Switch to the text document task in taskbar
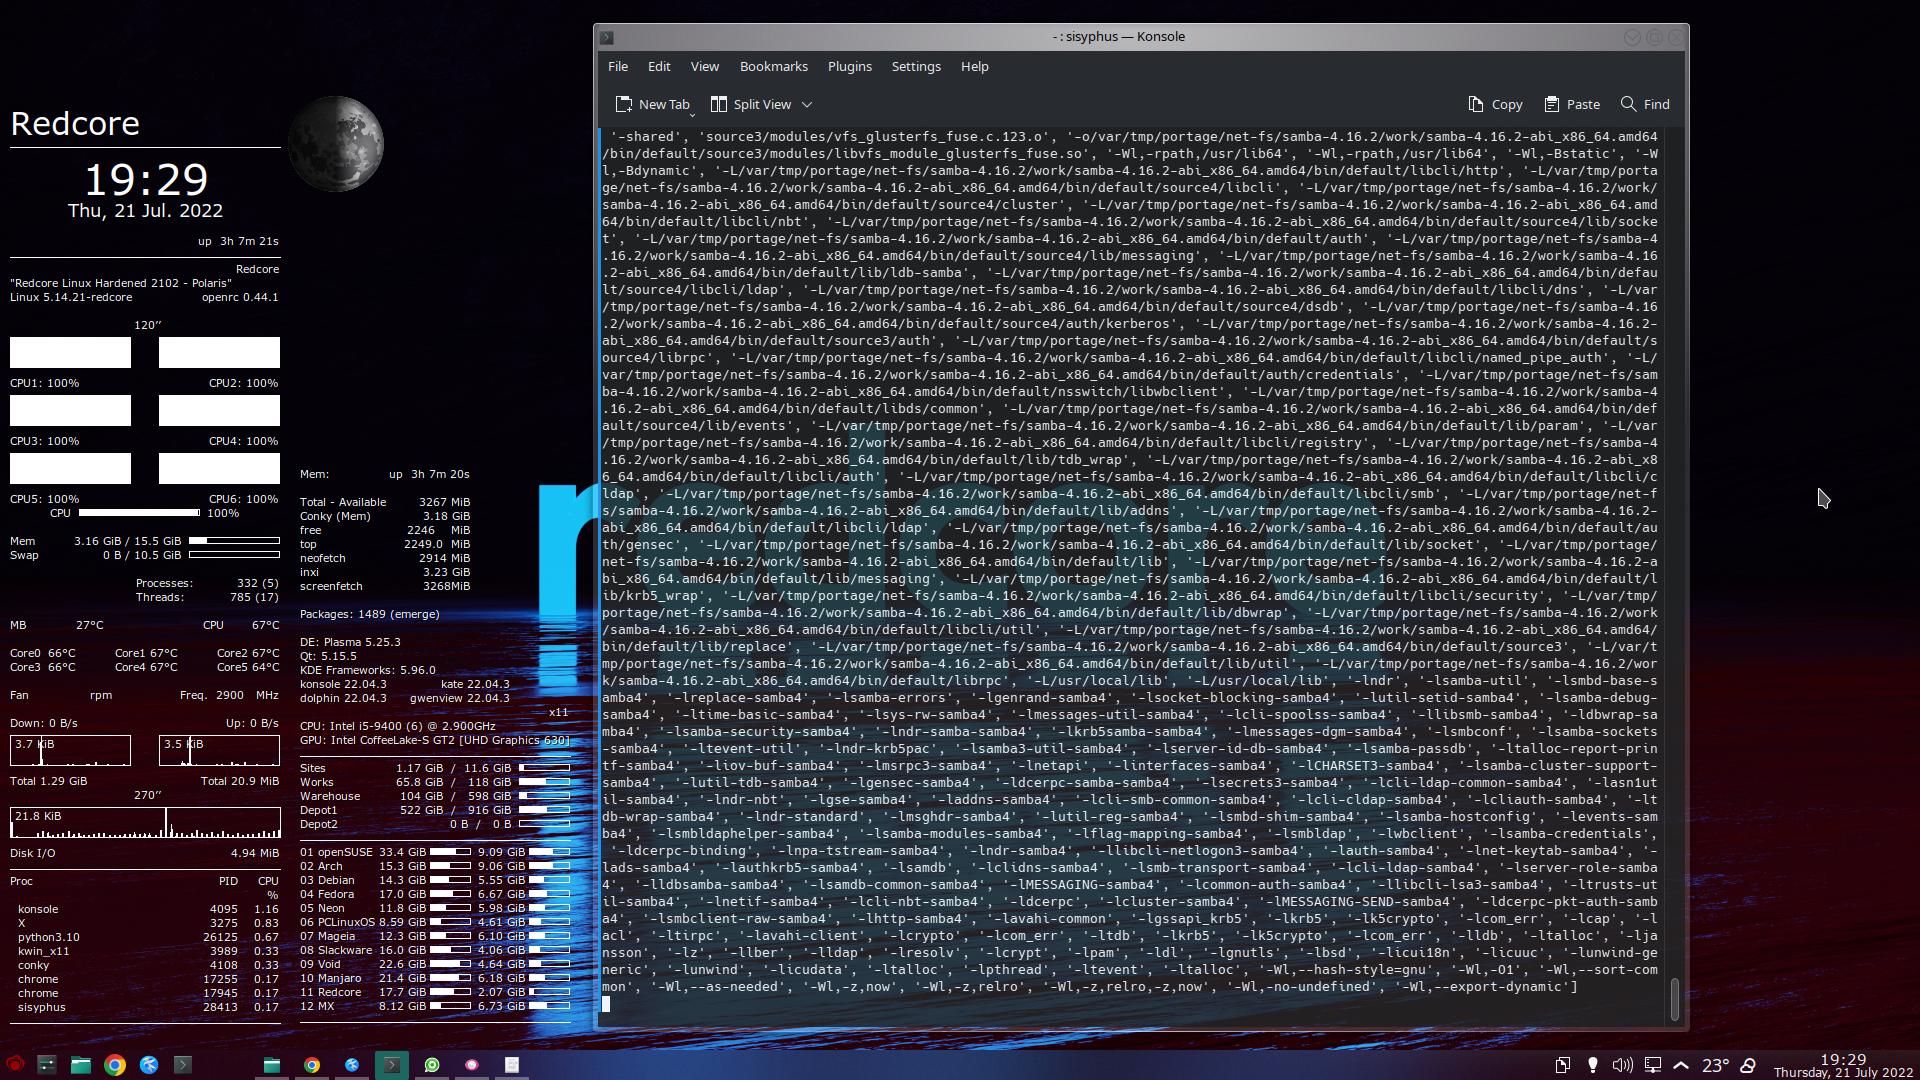This screenshot has height=1080, width=1920. point(512,1065)
